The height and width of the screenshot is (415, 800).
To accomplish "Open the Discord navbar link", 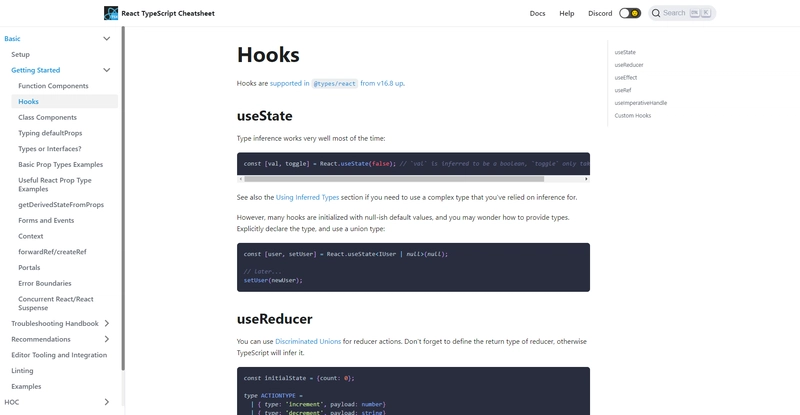I will coord(600,13).
